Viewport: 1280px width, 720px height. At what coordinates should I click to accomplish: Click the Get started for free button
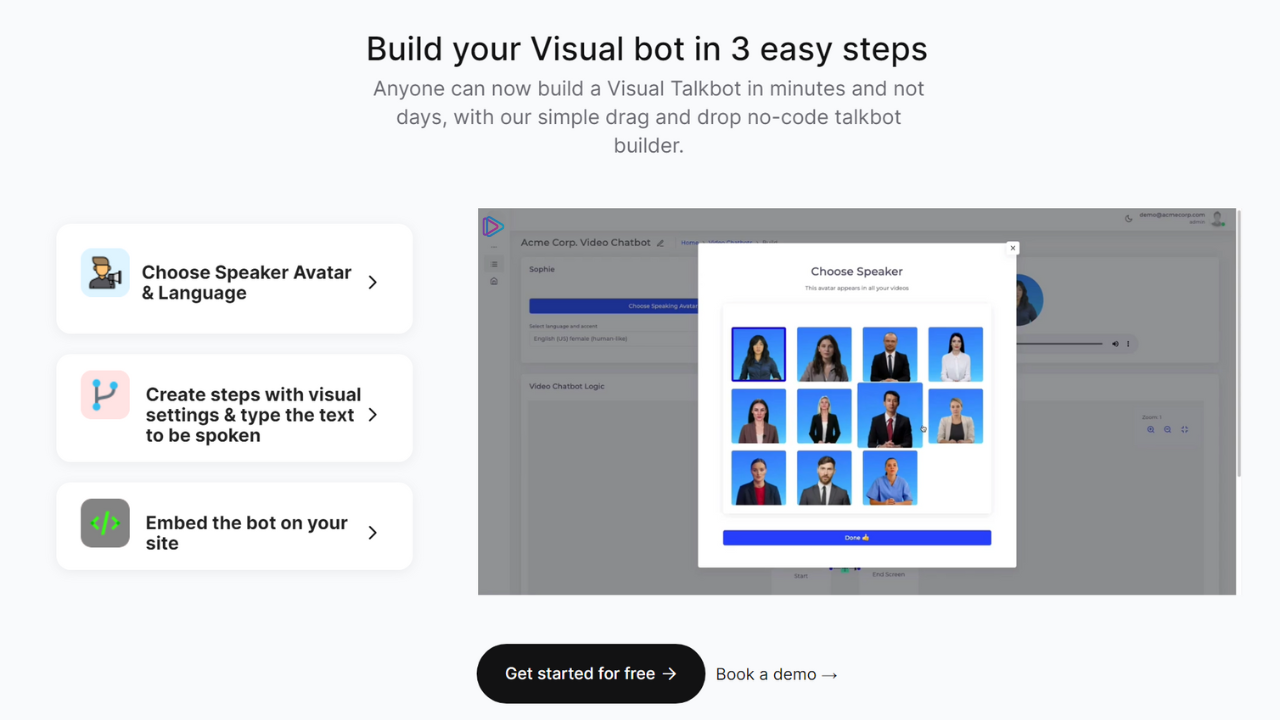(x=590, y=674)
